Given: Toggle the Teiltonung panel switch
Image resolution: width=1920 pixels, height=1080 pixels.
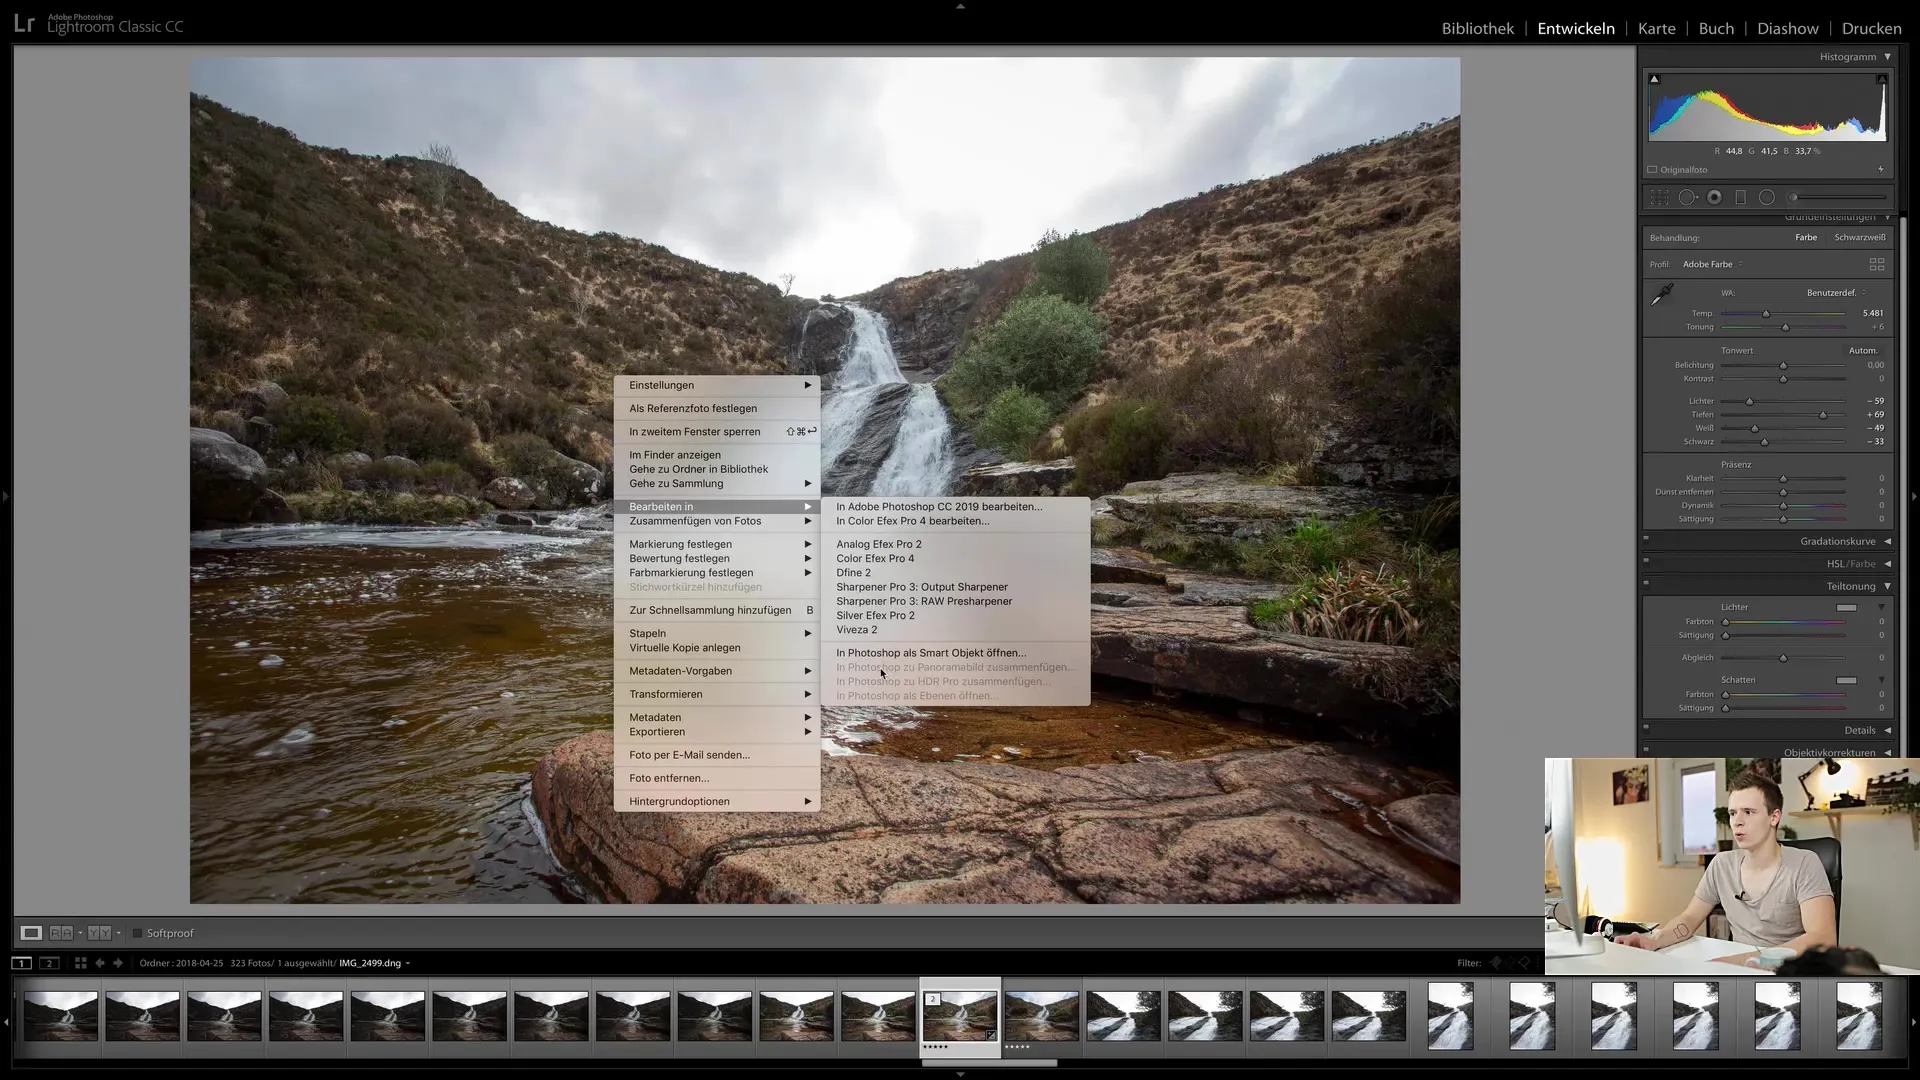Looking at the screenshot, I should pyautogui.click(x=1646, y=583).
